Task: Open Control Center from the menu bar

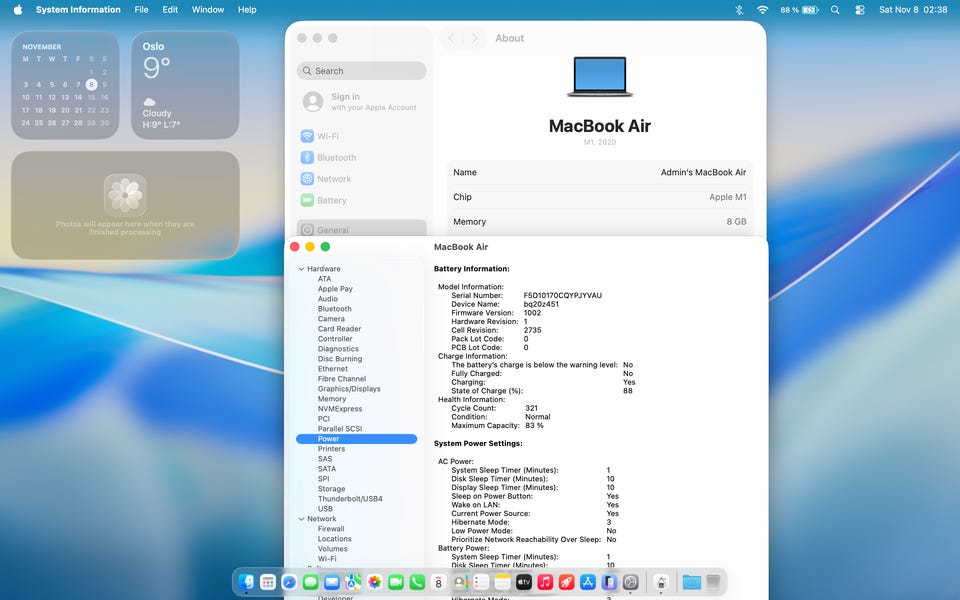Action: click(860, 10)
